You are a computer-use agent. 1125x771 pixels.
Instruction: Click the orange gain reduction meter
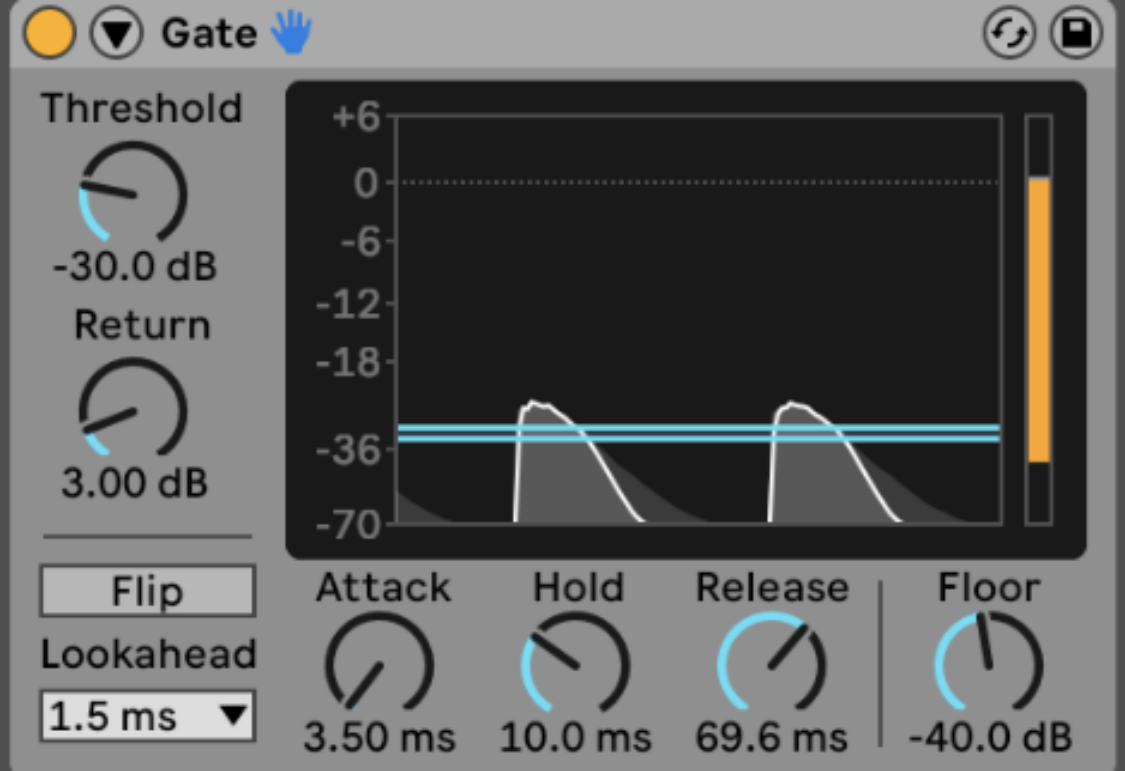1039,320
